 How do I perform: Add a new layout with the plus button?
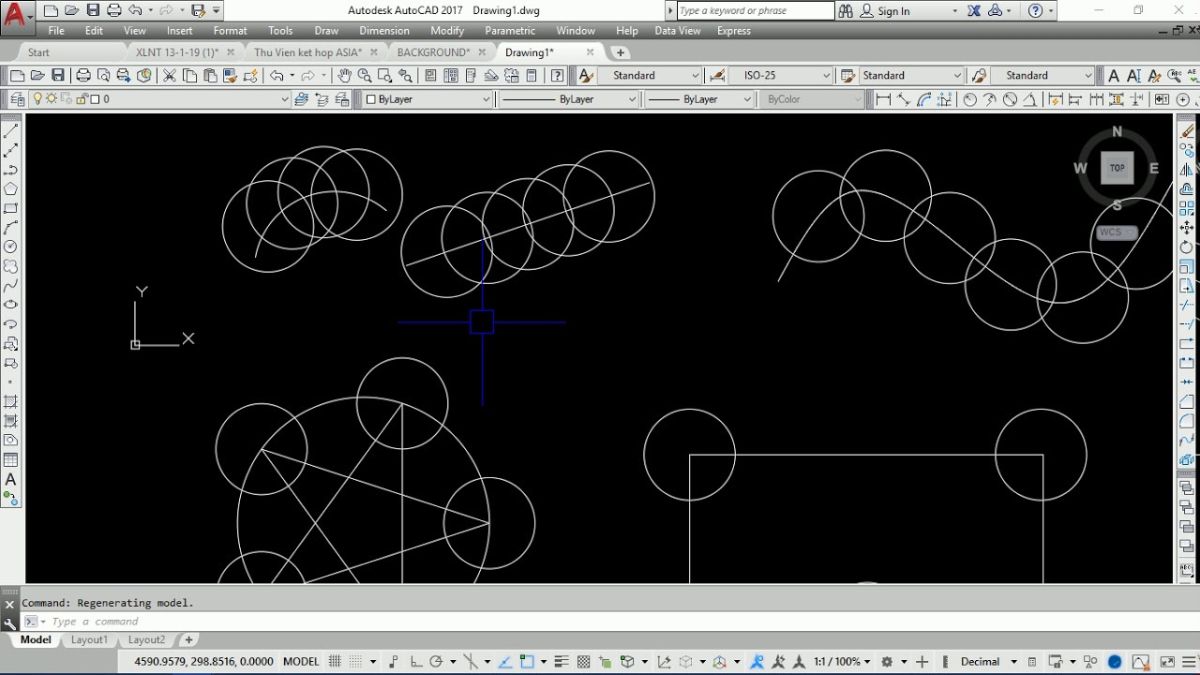pos(188,640)
